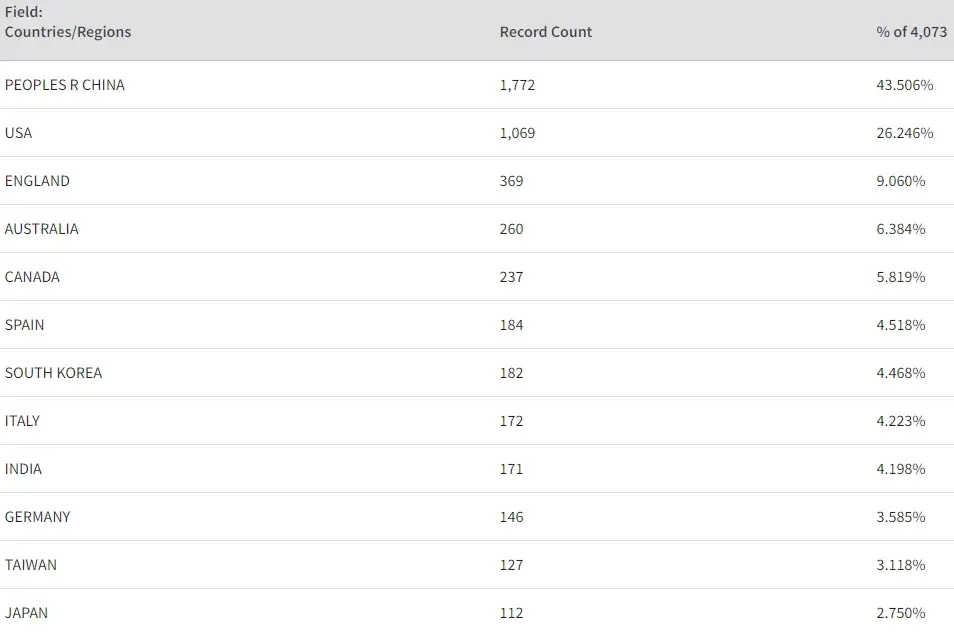The image size is (954, 632).
Task: Click the TAIWAN row label
Action: coord(31,565)
